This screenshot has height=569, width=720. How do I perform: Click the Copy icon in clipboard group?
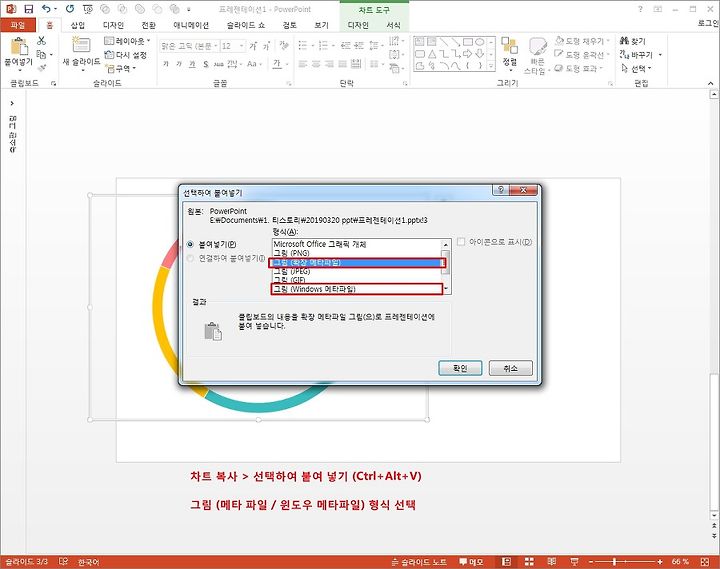41,55
